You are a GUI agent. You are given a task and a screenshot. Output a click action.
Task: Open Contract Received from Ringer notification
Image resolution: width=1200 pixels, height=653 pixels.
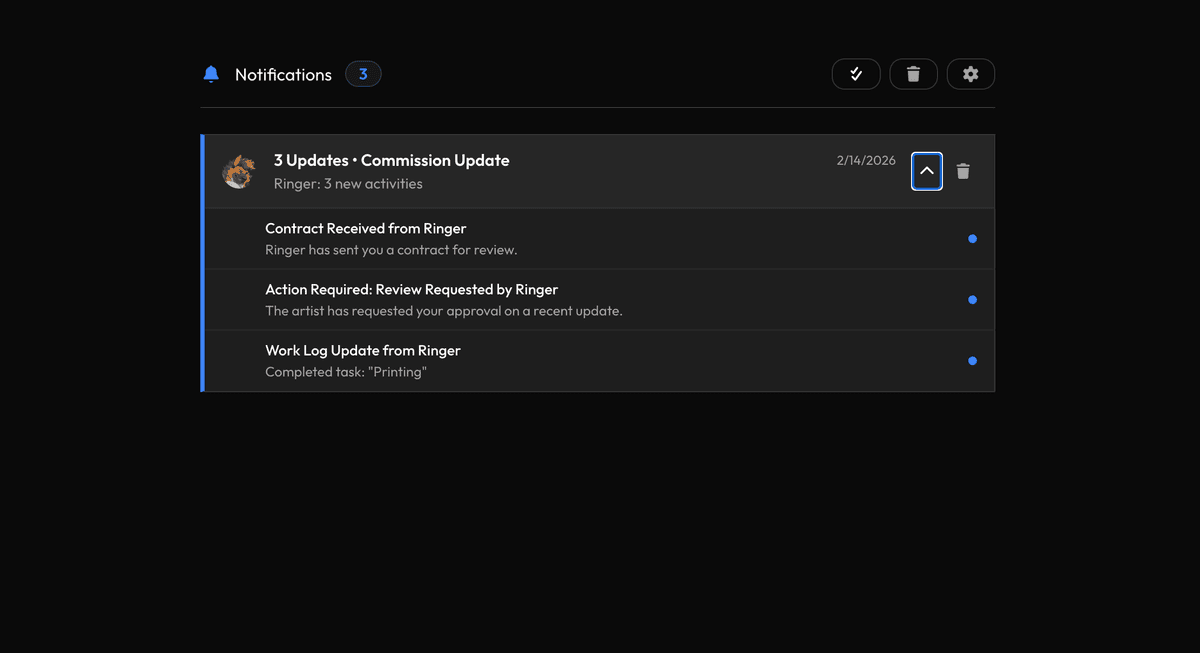pyautogui.click(x=365, y=229)
